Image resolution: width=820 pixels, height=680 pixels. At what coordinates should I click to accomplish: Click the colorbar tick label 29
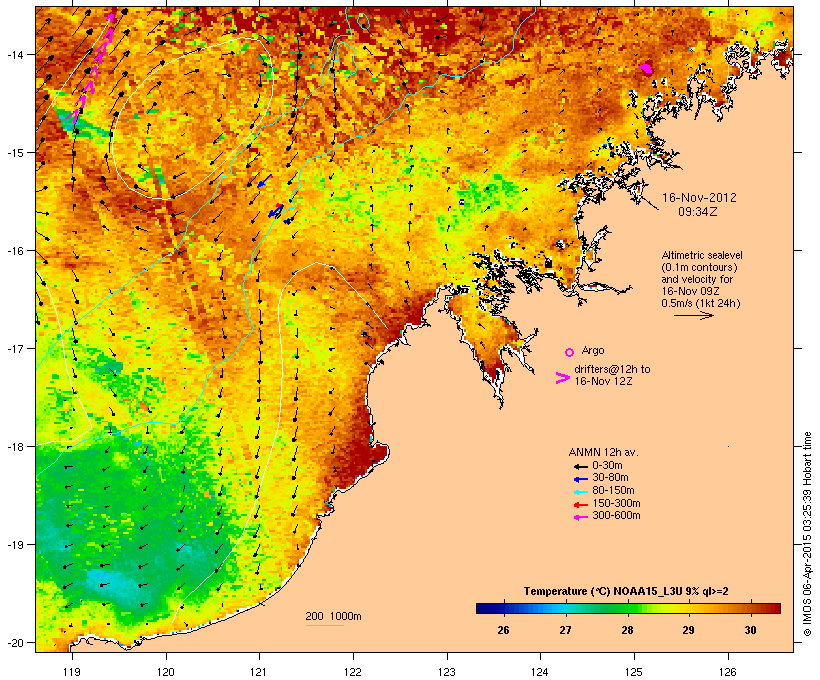click(x=689, y=630)
